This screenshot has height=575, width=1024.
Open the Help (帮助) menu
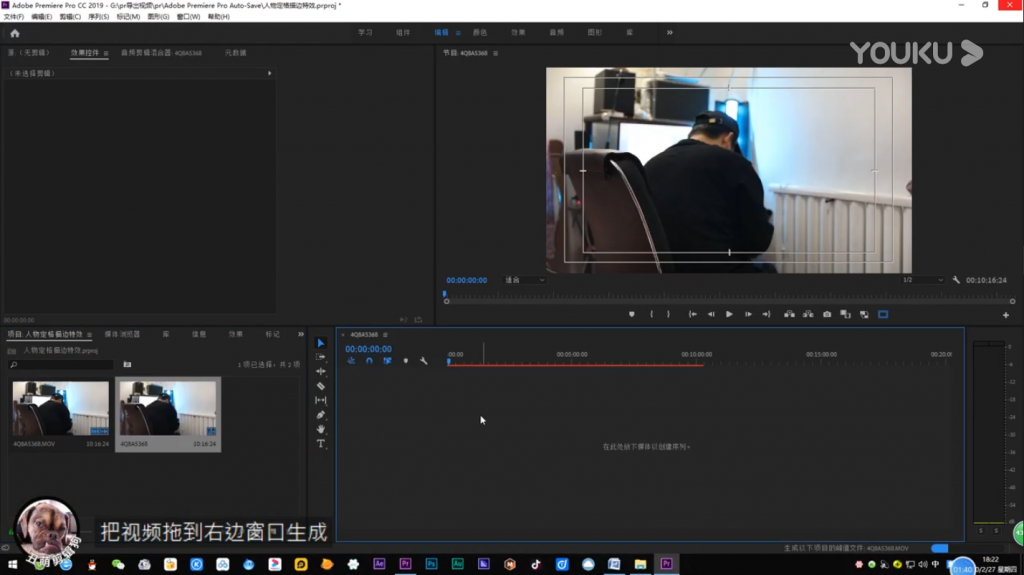(x=219, y=16)
